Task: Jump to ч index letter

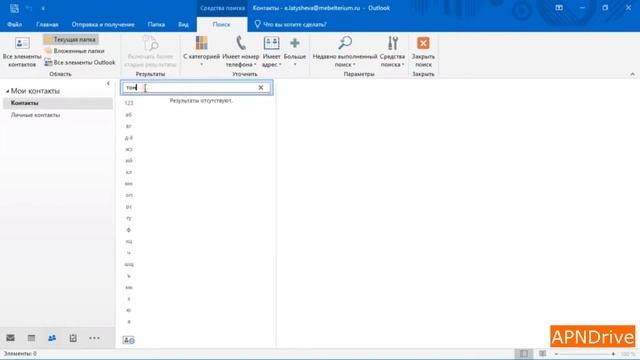Action: click(x=129, y=253)
